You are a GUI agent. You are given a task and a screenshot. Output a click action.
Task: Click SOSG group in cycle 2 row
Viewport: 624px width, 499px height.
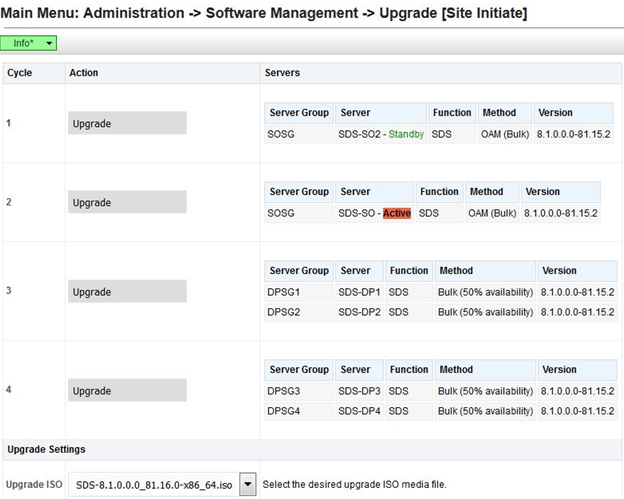tap(299, 213)
